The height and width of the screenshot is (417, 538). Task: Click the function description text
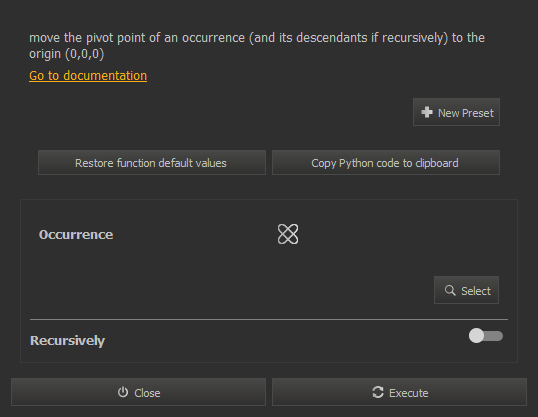(x=257, y=46)
